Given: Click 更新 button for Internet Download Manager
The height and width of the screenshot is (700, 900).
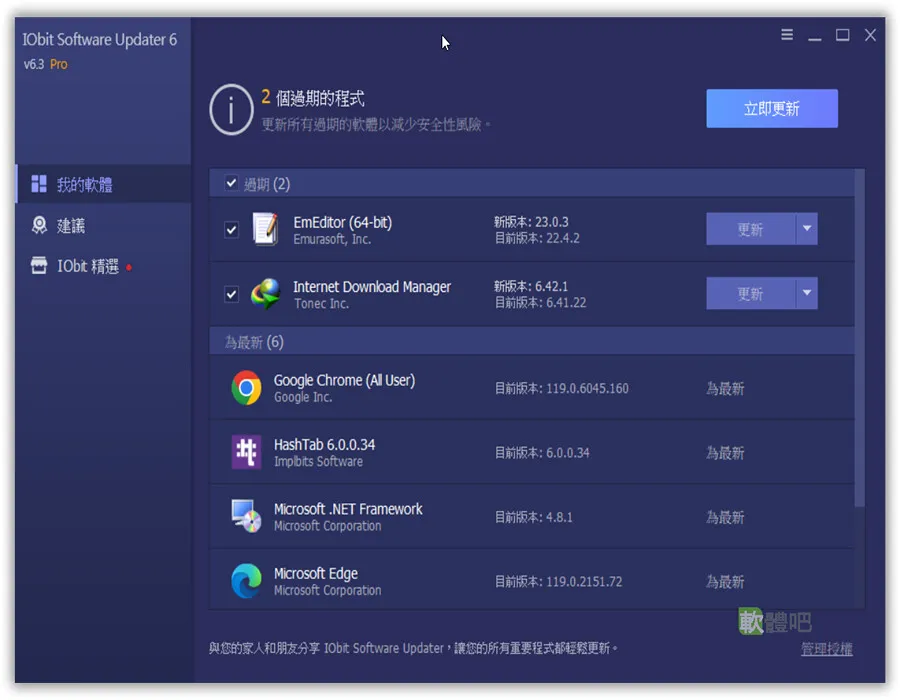Looking at the screenshot, I should pyautogui.click(x=751, y=293).
